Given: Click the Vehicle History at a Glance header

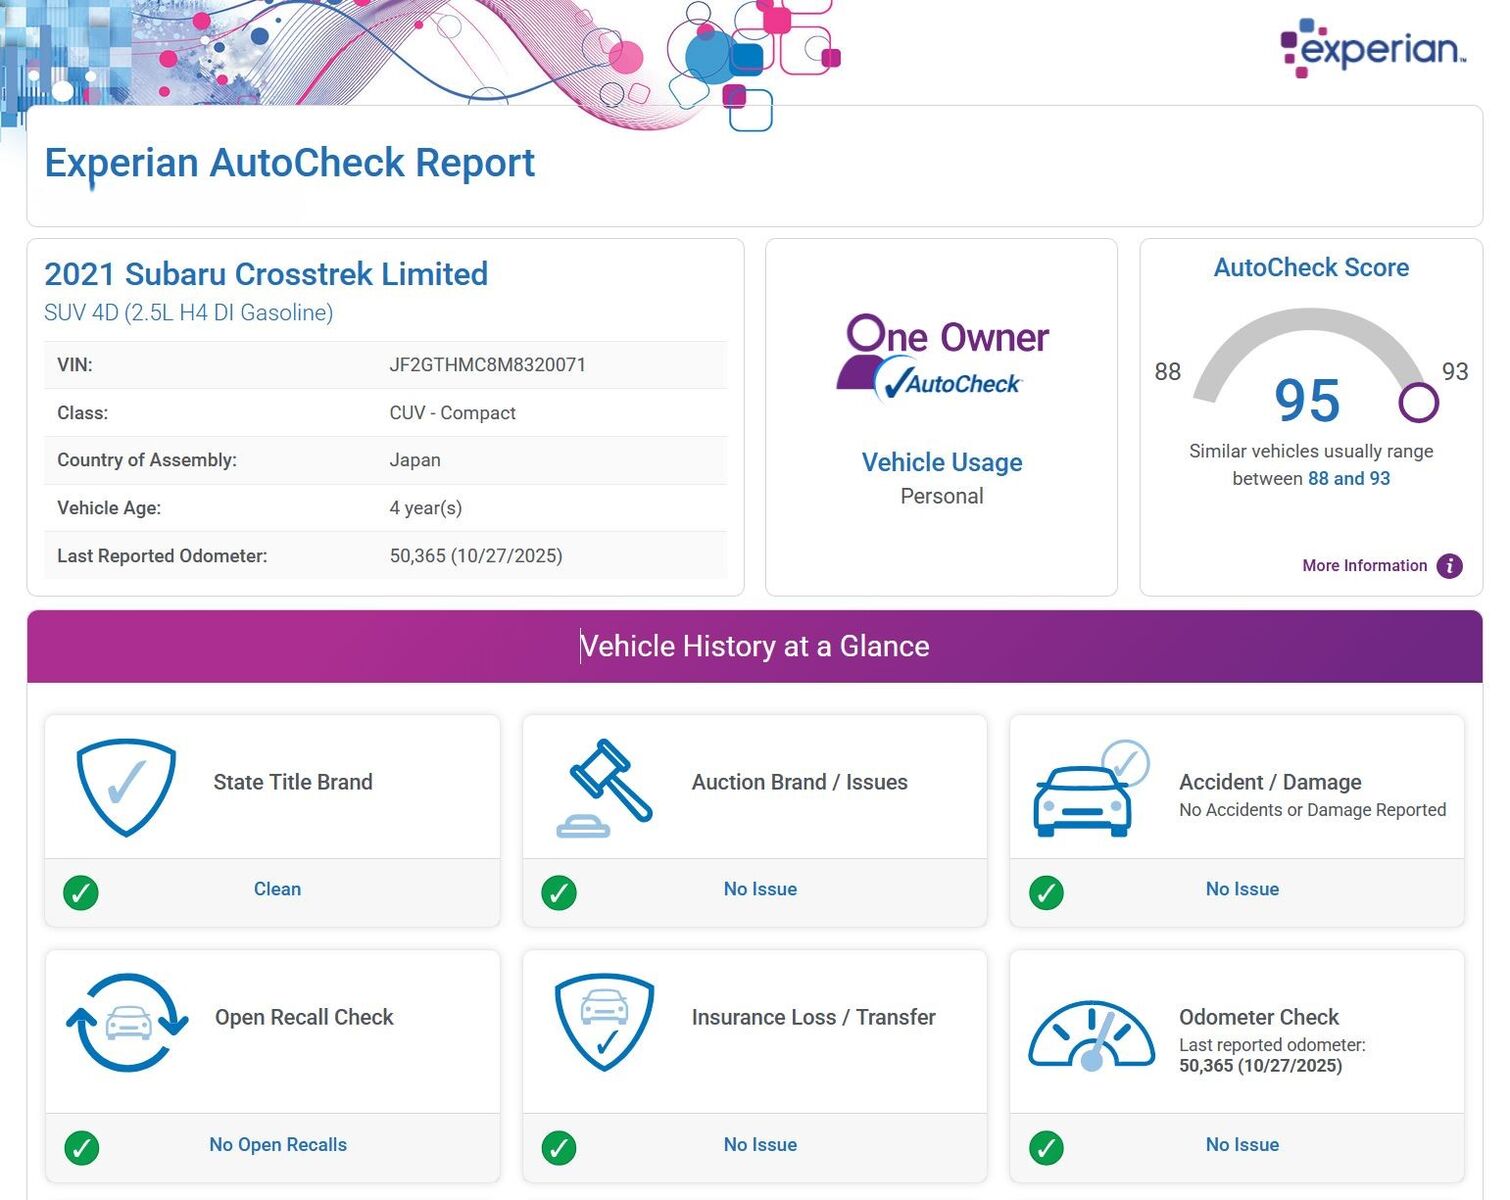Looking at the screenshot, I should (x=755, y=647).
